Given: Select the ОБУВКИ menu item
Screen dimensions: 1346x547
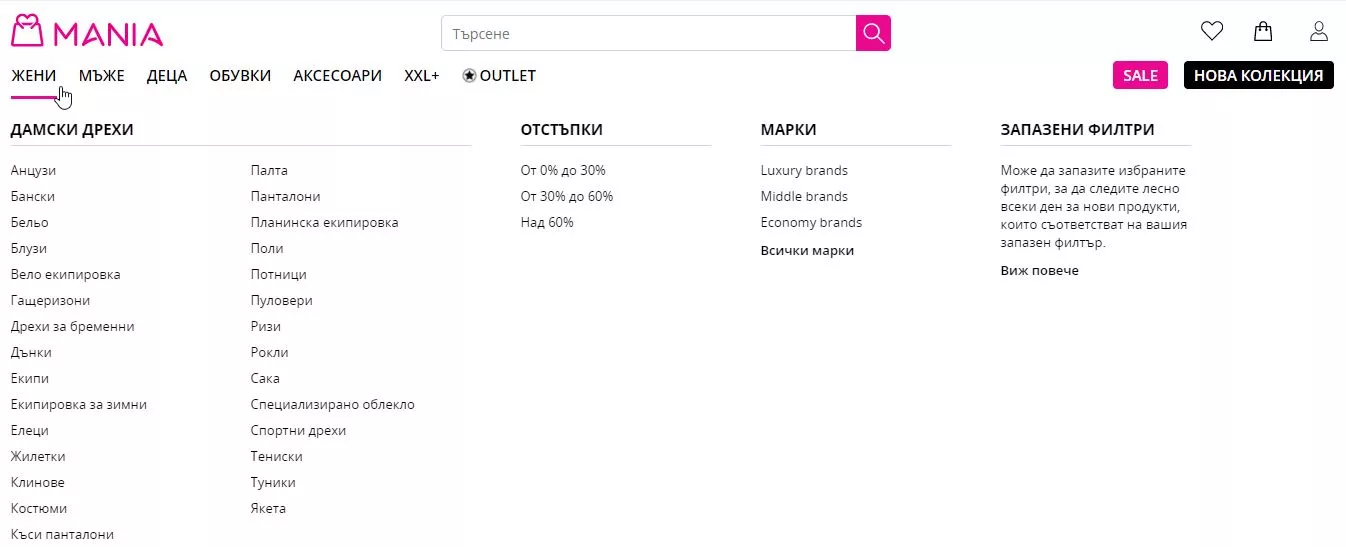Looking at the screenshot, I should (240, 76).
